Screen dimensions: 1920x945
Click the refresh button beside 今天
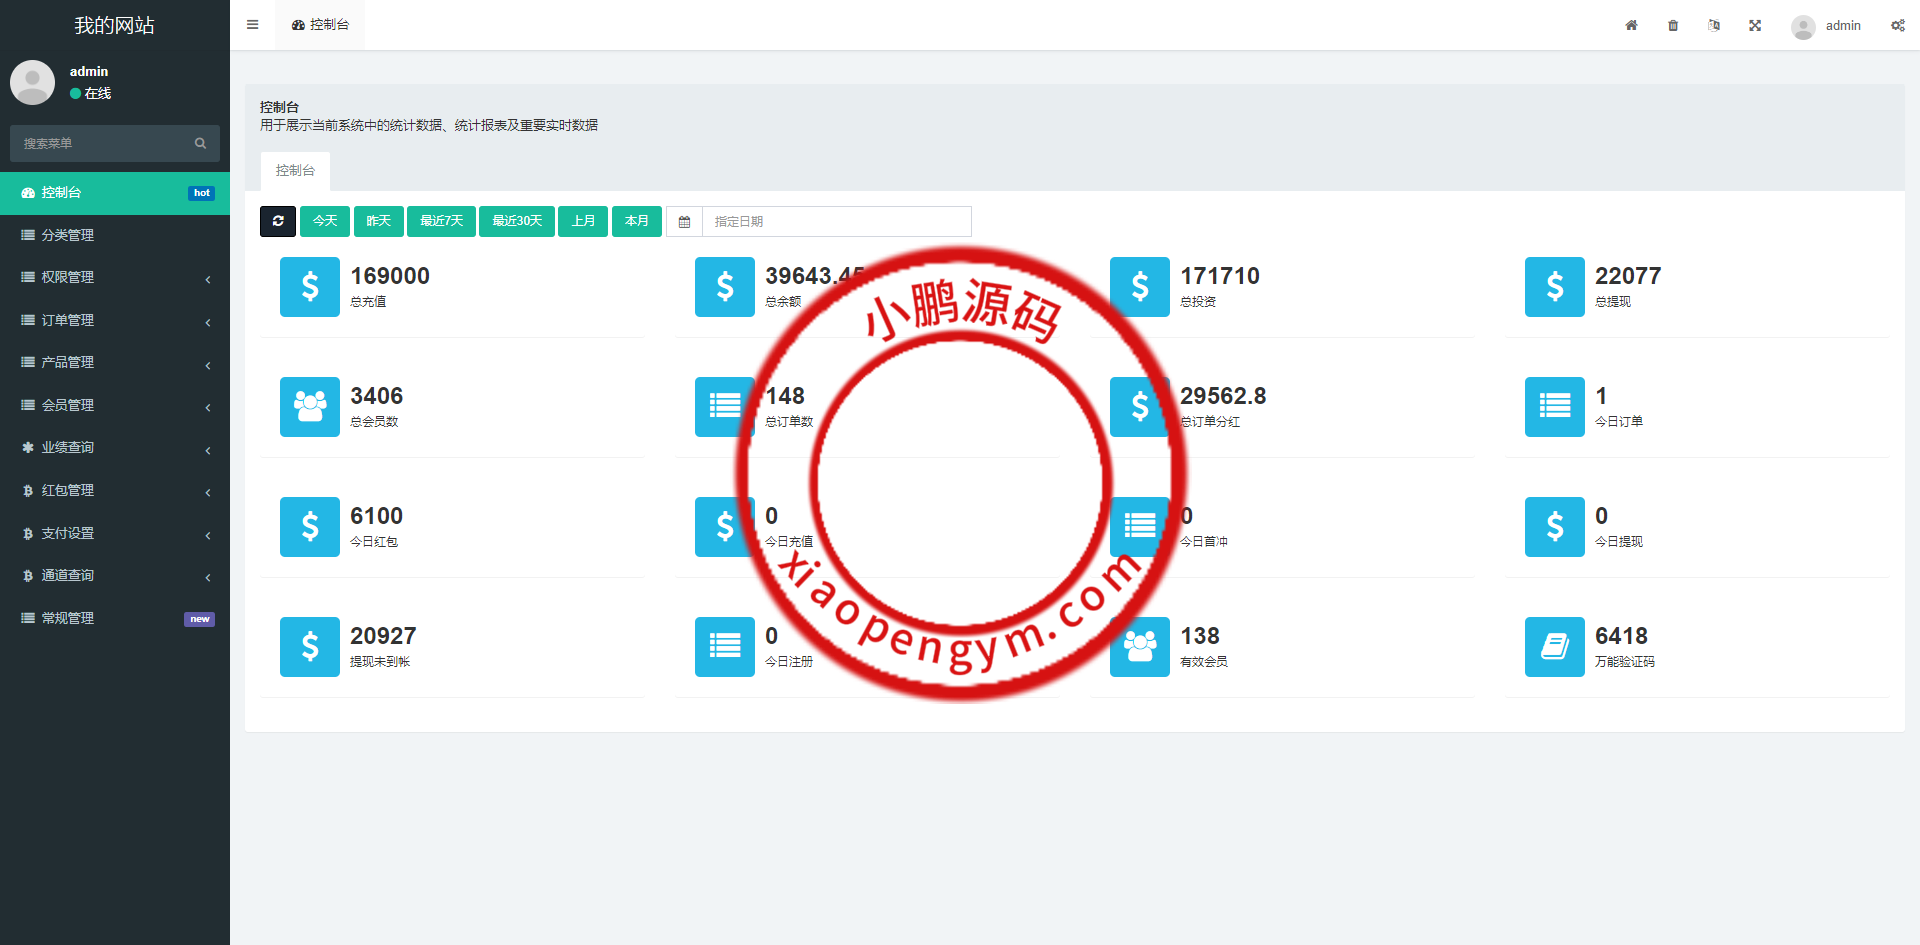click(278, 221)
